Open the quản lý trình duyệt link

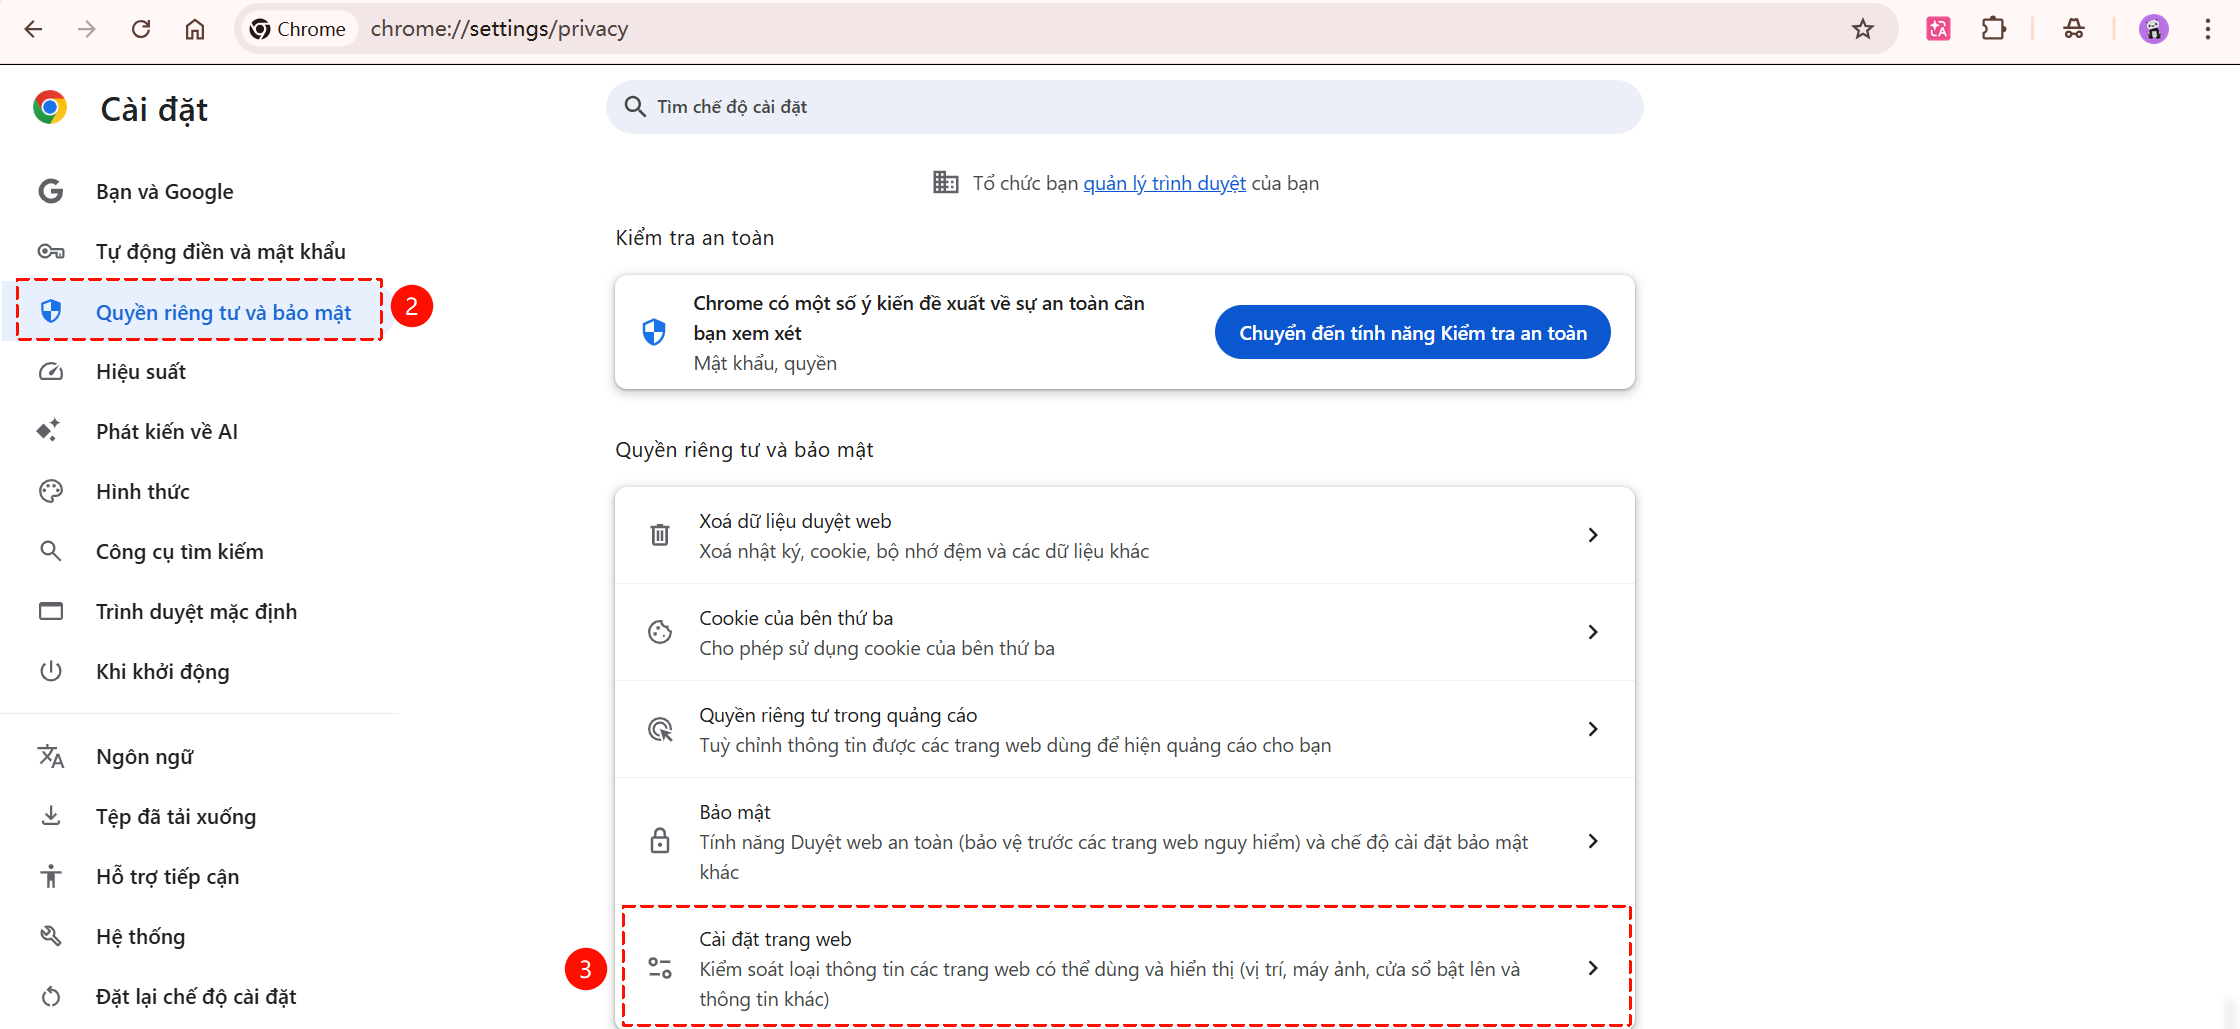[x=1164, y=183]
